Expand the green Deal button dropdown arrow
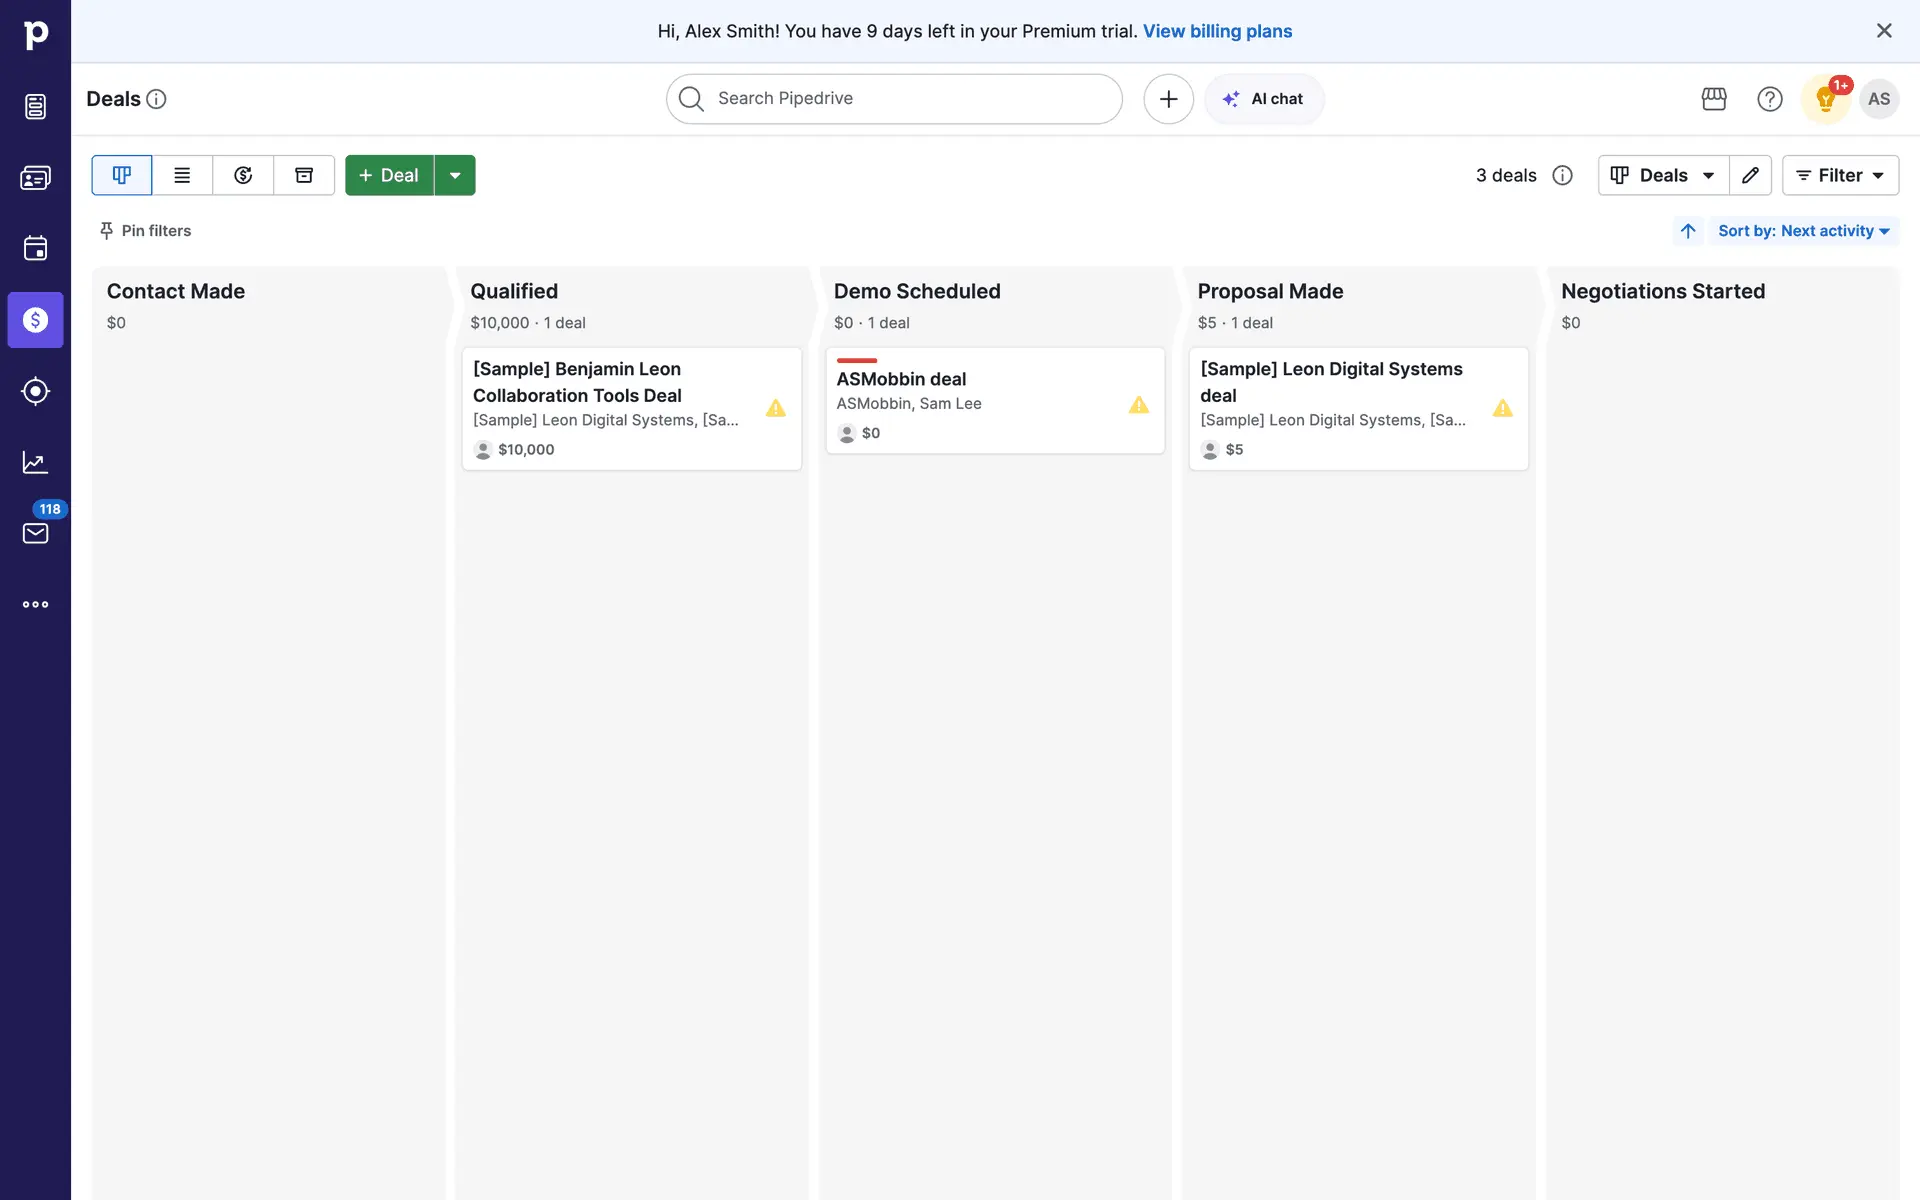This screenshot has width=1920, height=1200. (x=455, y=175)
